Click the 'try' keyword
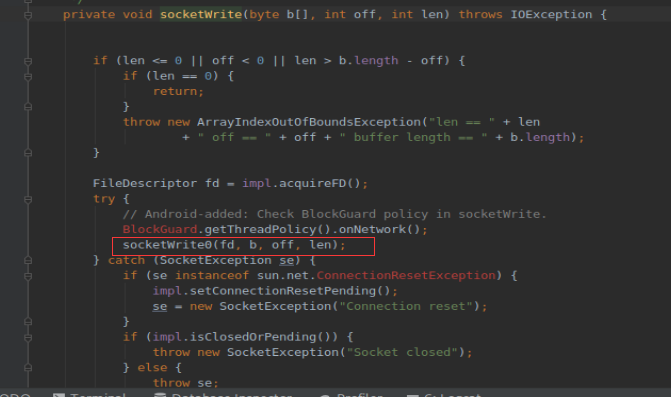Image resolution: width=671 pixels, height=397 pixels. (104, 199)
